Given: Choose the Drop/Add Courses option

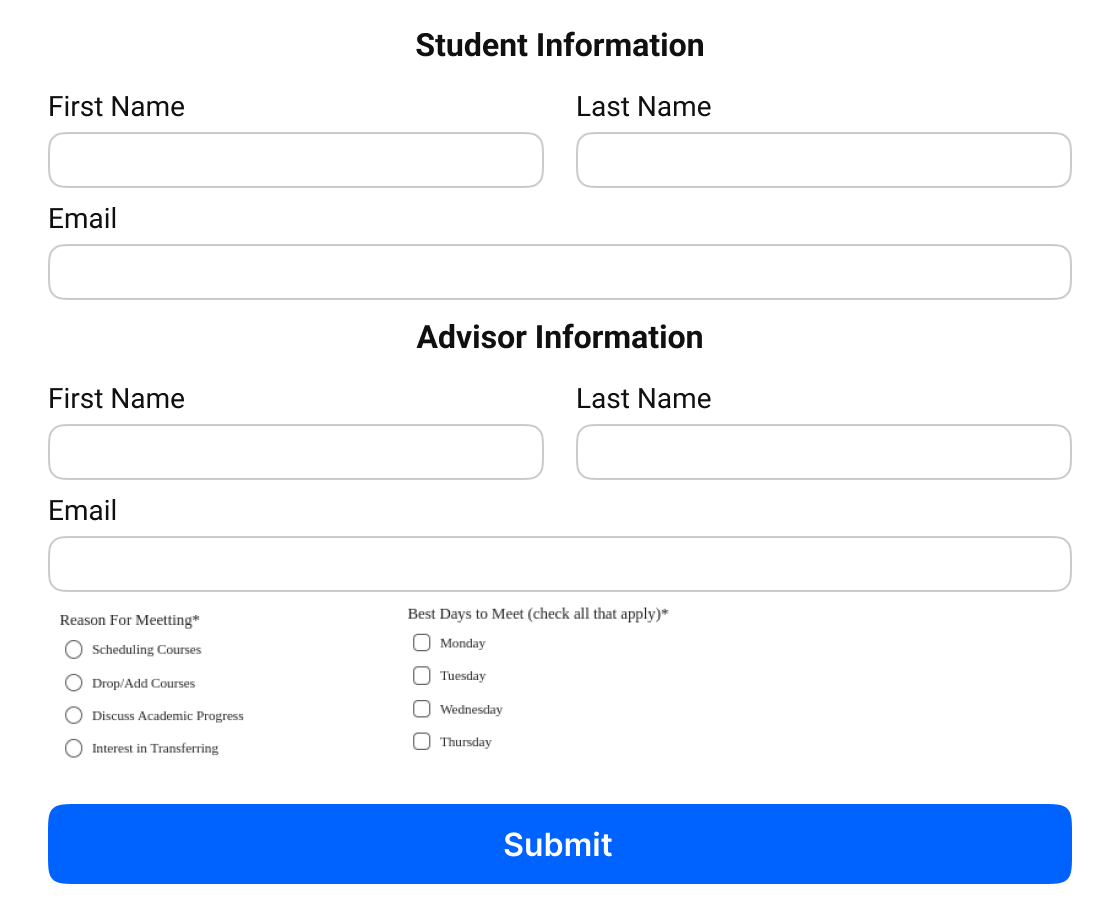Looking at the screenshot, I should coord(74,683).
